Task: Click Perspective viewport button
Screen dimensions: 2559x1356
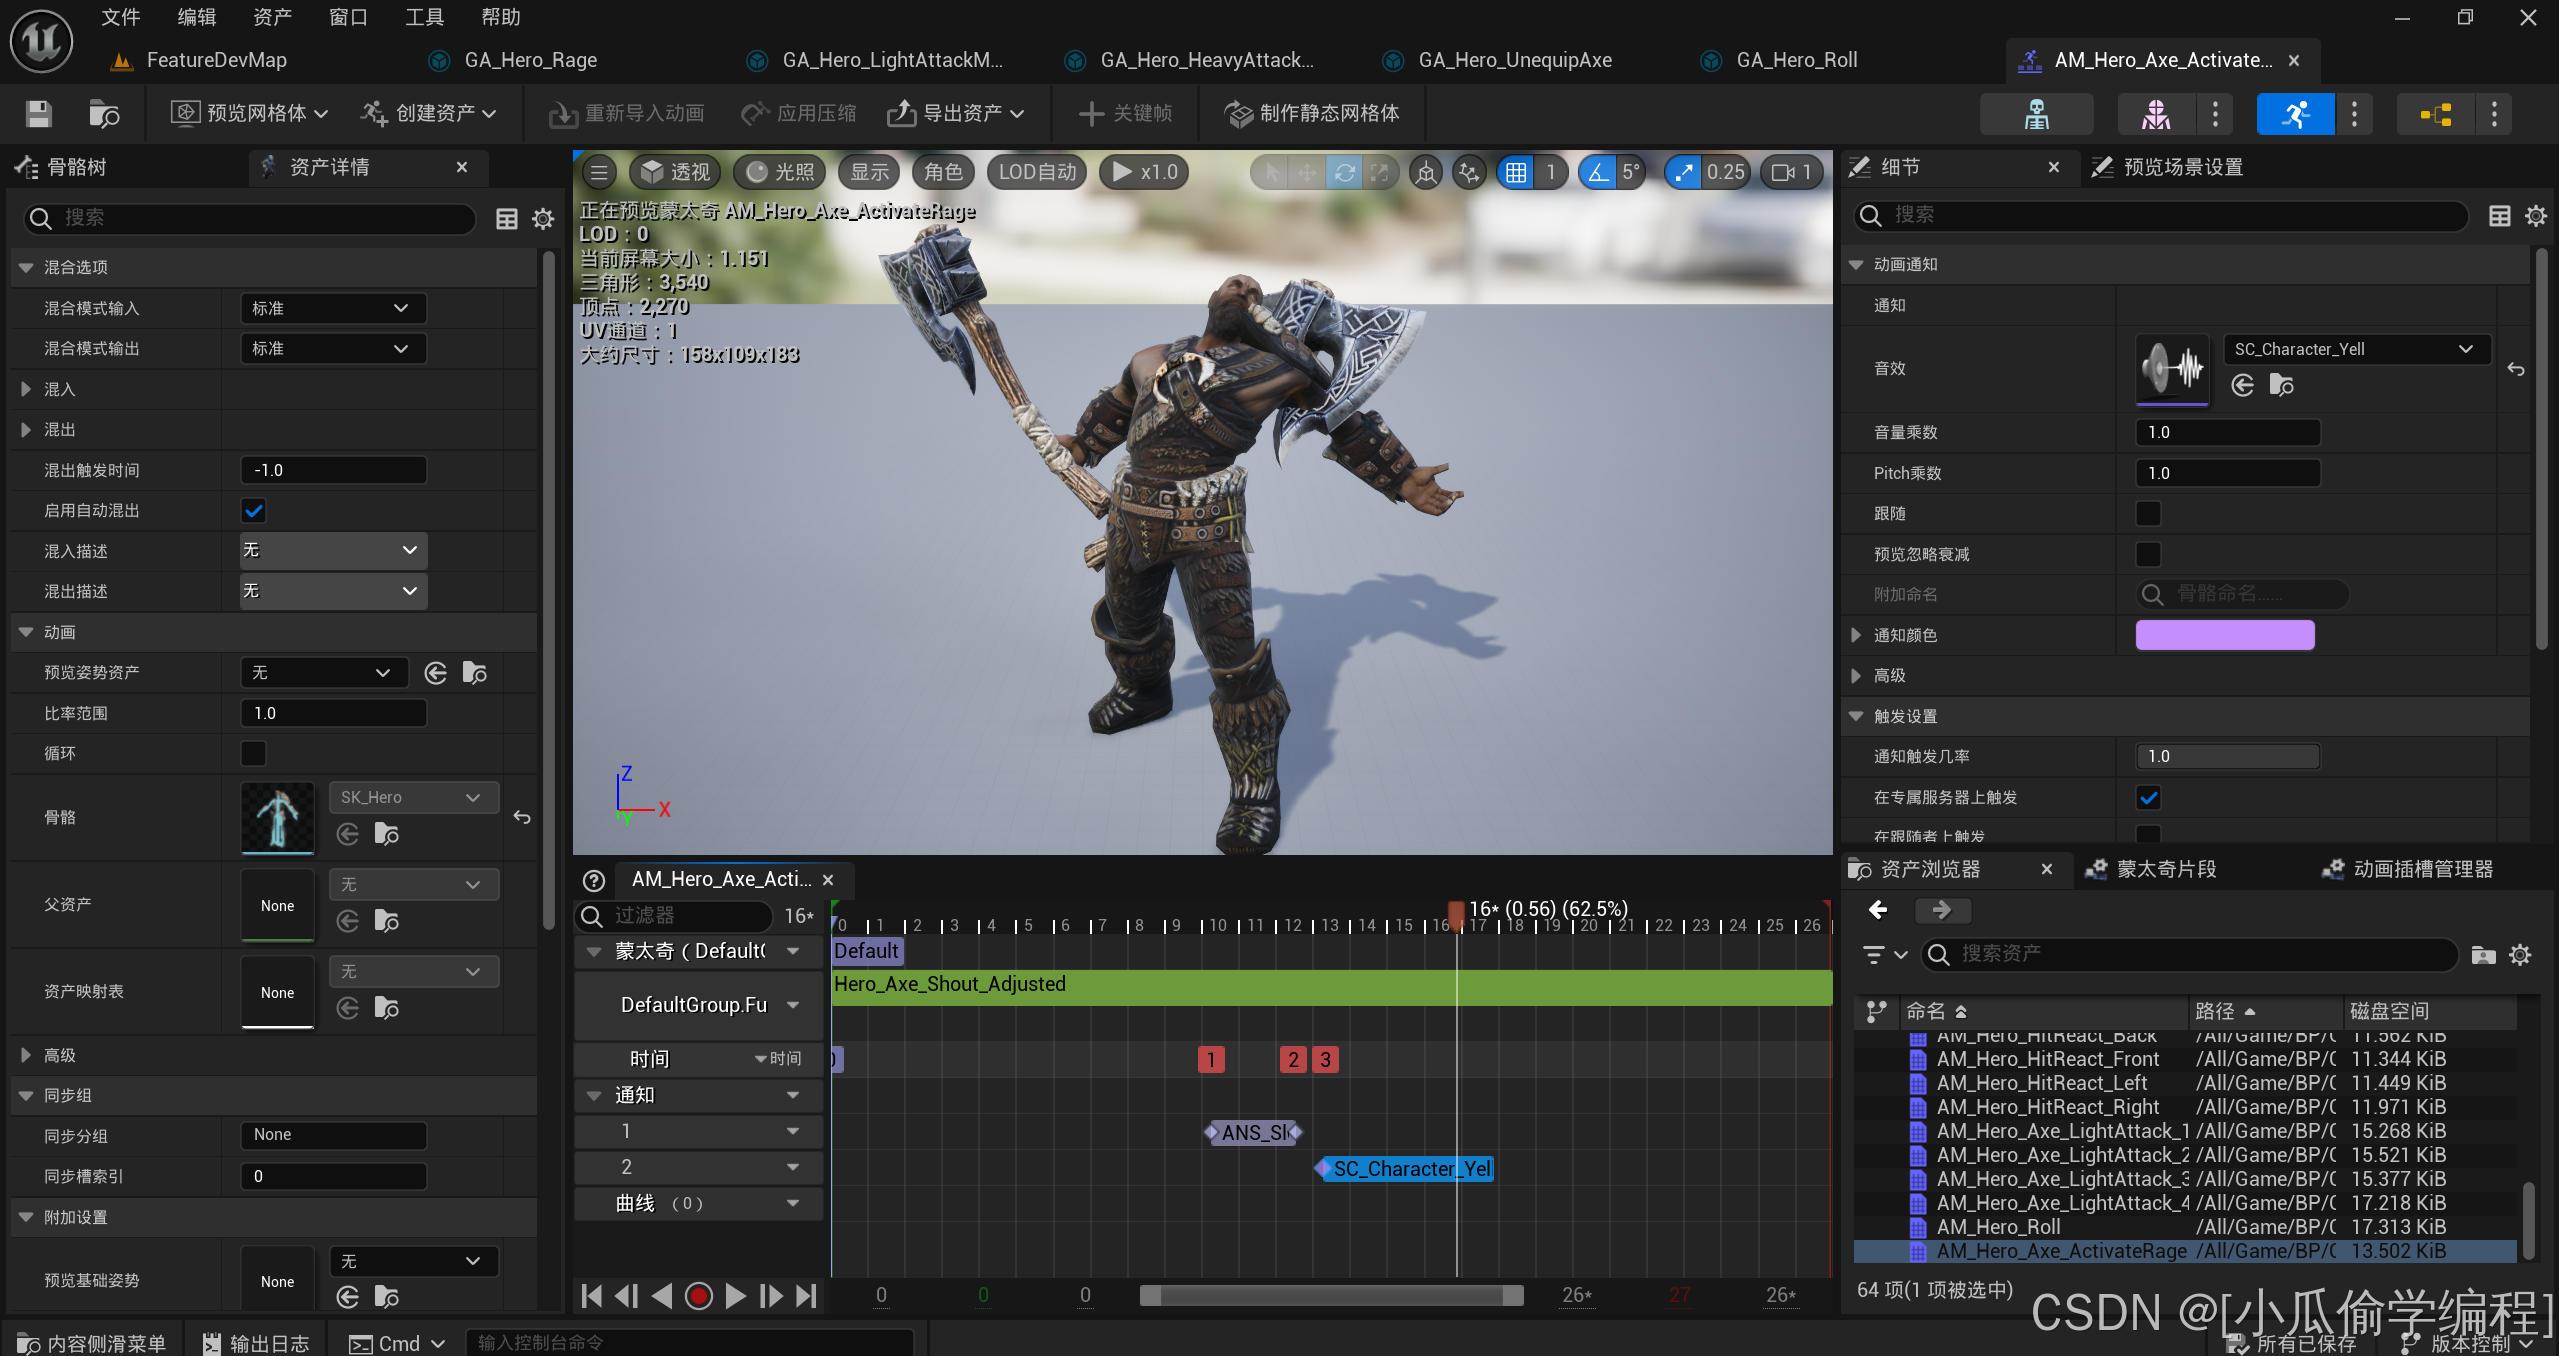Action: 676,172
